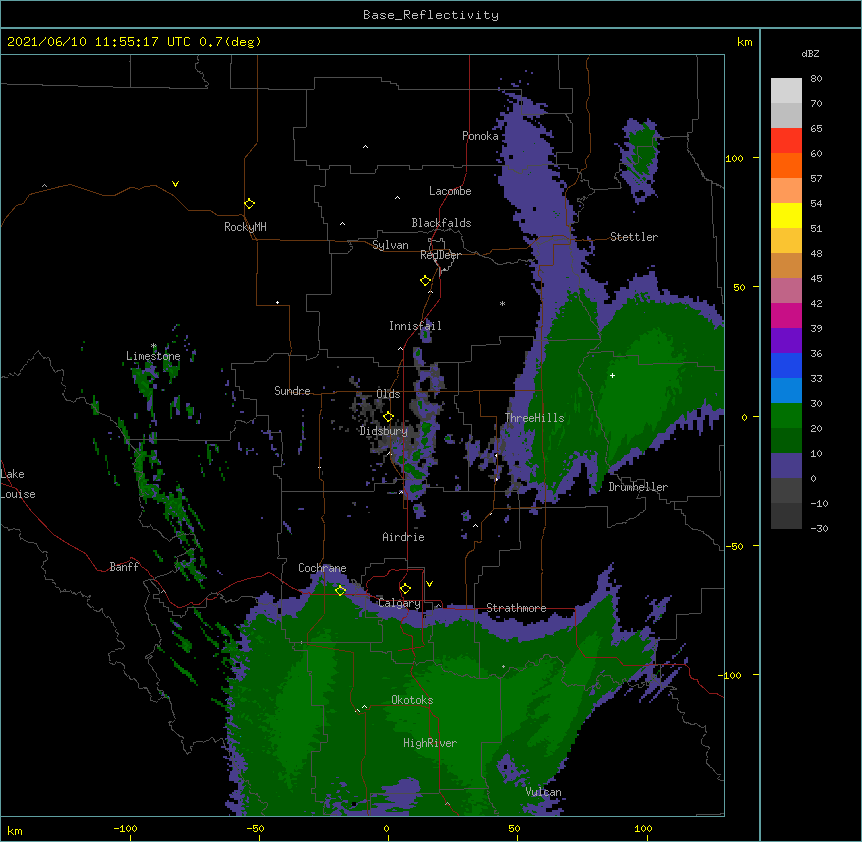Click the white asterisk marker east of Innisfail
862x842 pixels.
[502, 303]
